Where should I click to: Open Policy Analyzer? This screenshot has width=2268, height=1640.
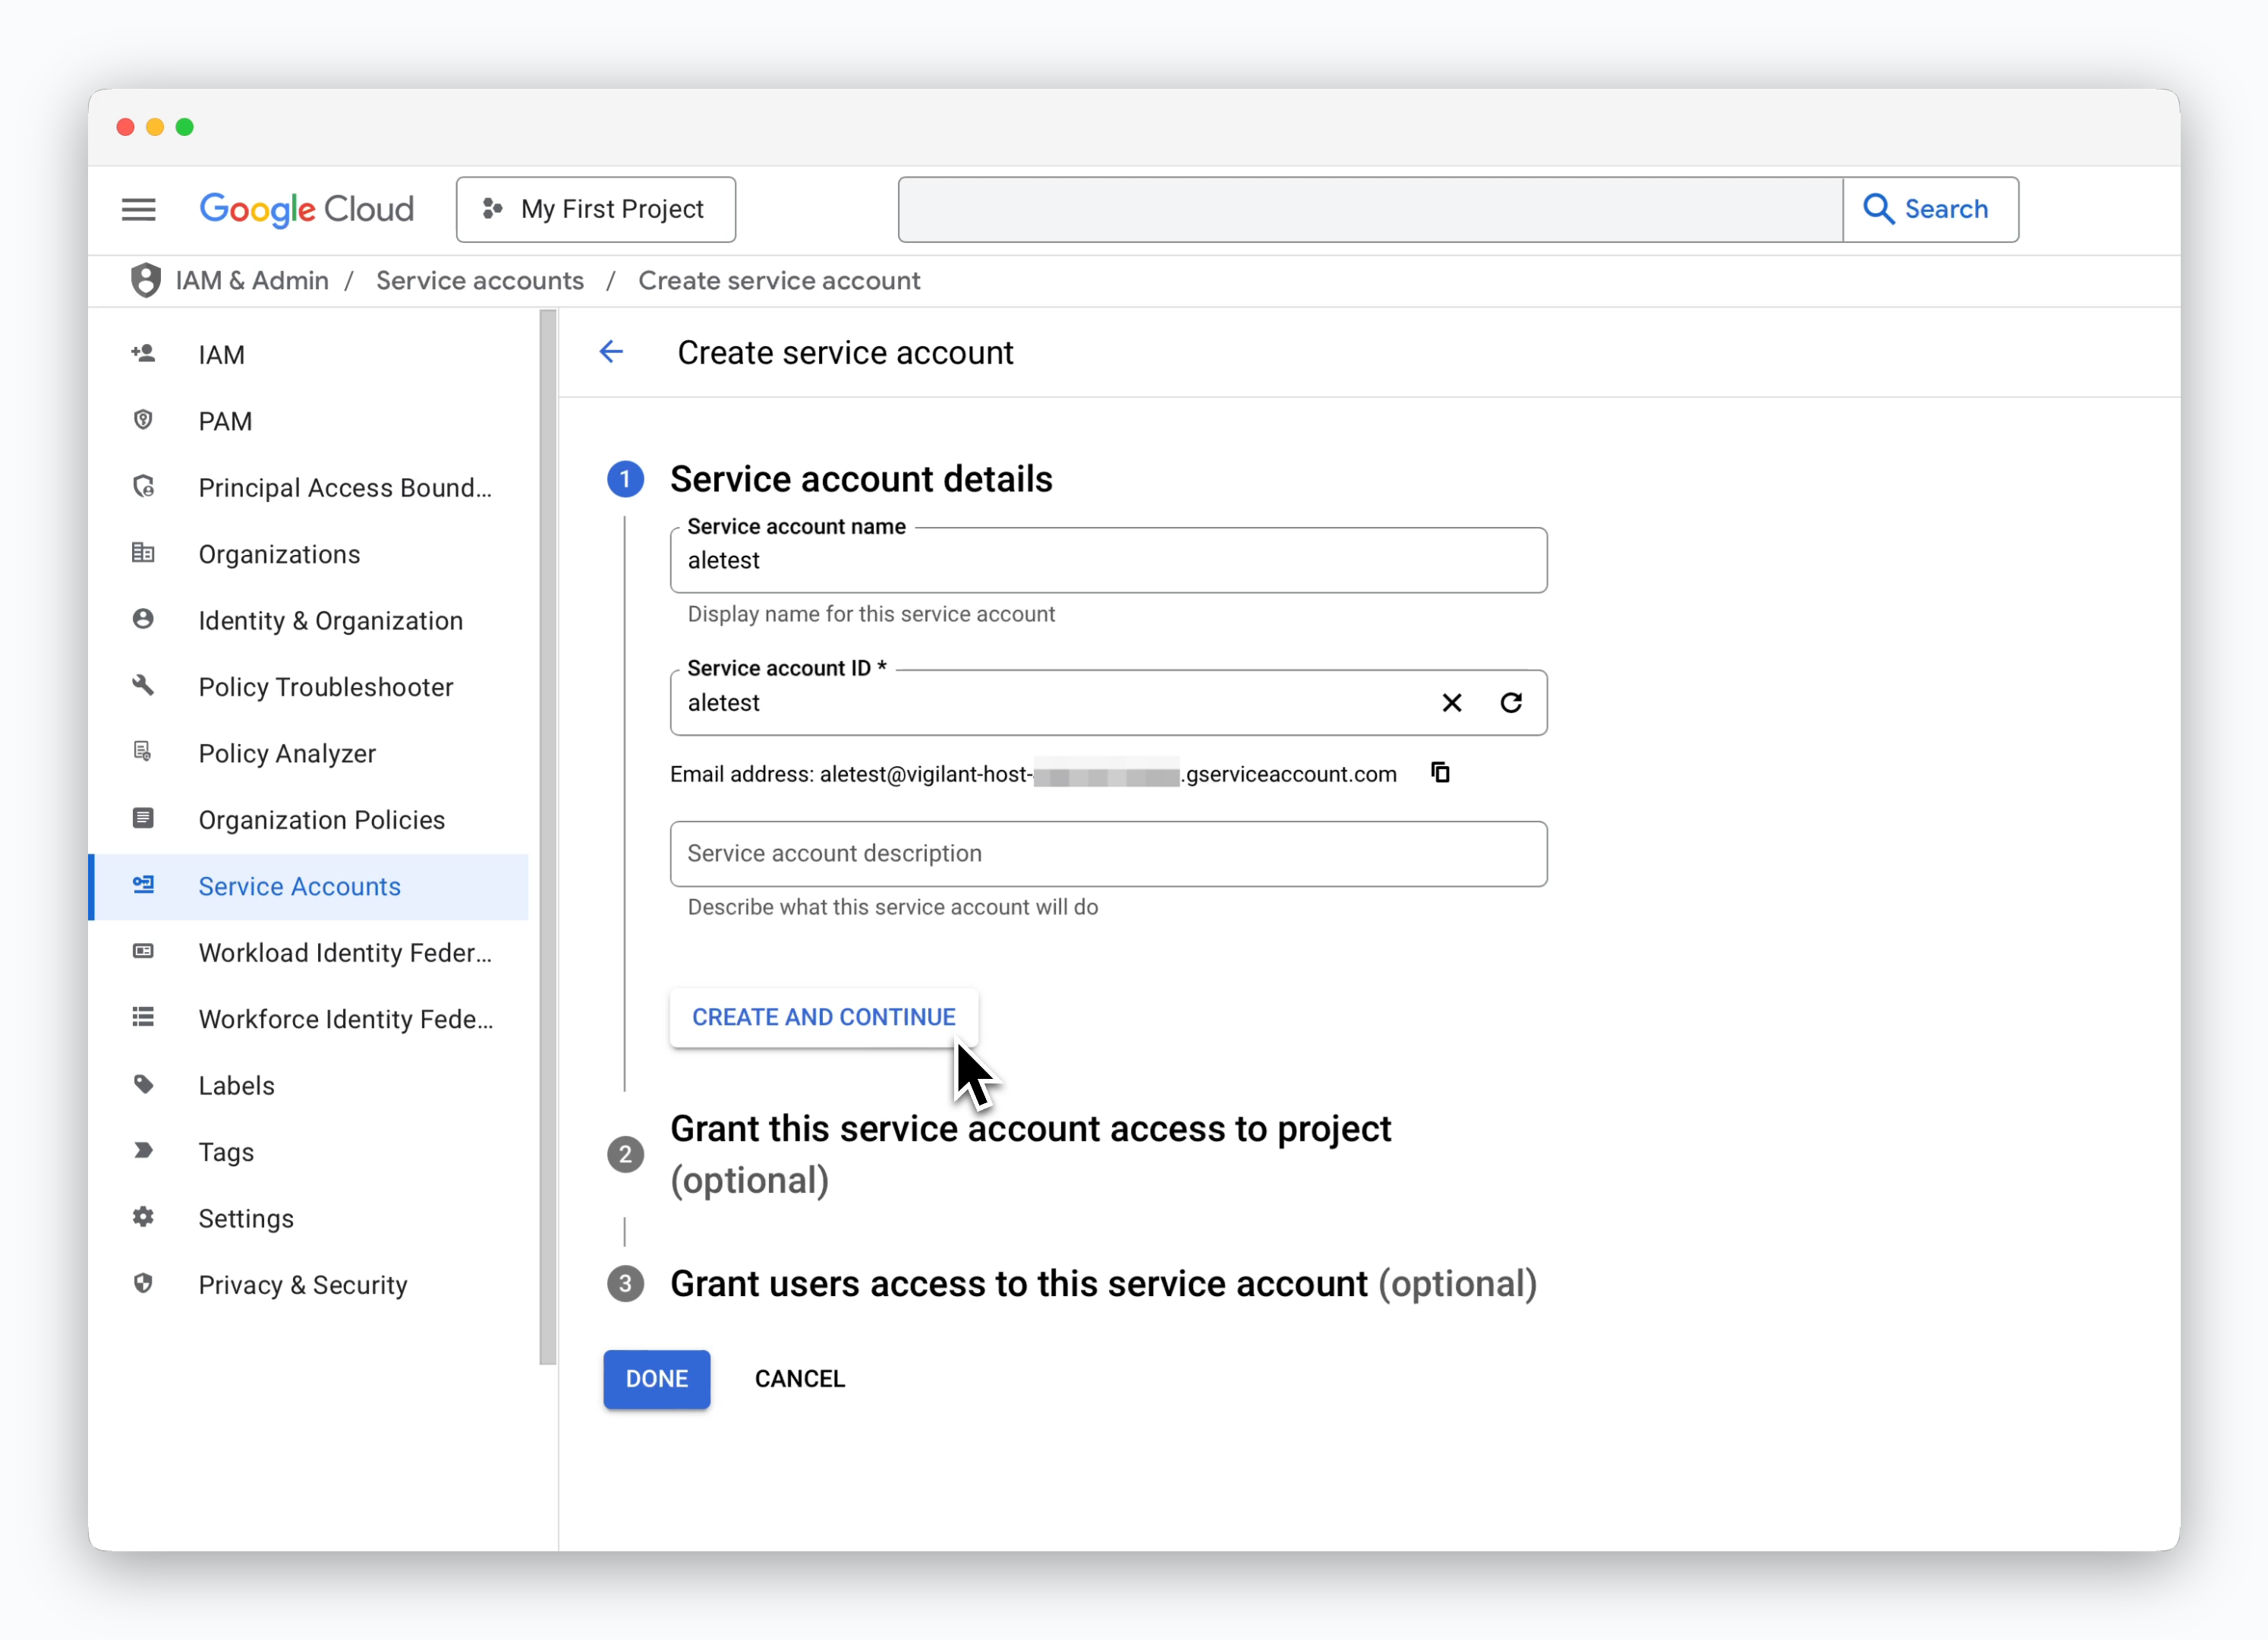[x=308, y=753]
